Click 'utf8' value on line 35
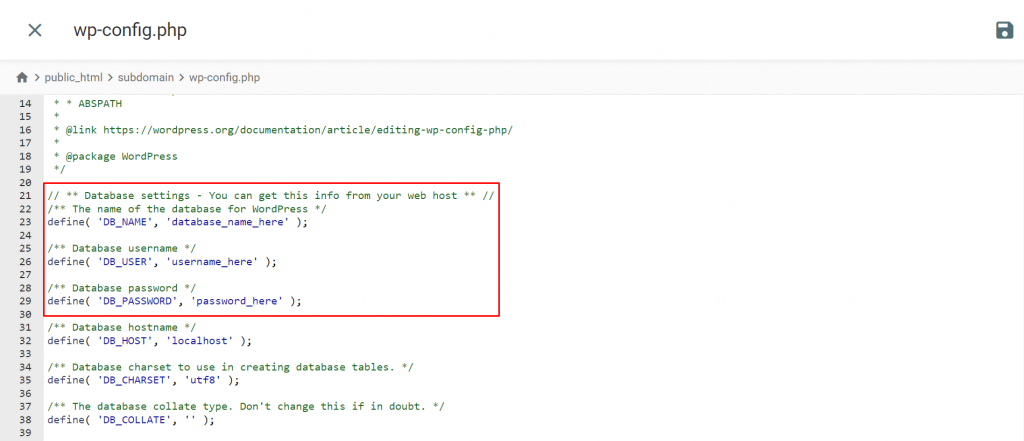The width and height of the screenshot is (1024, 441). click(202, 380)
